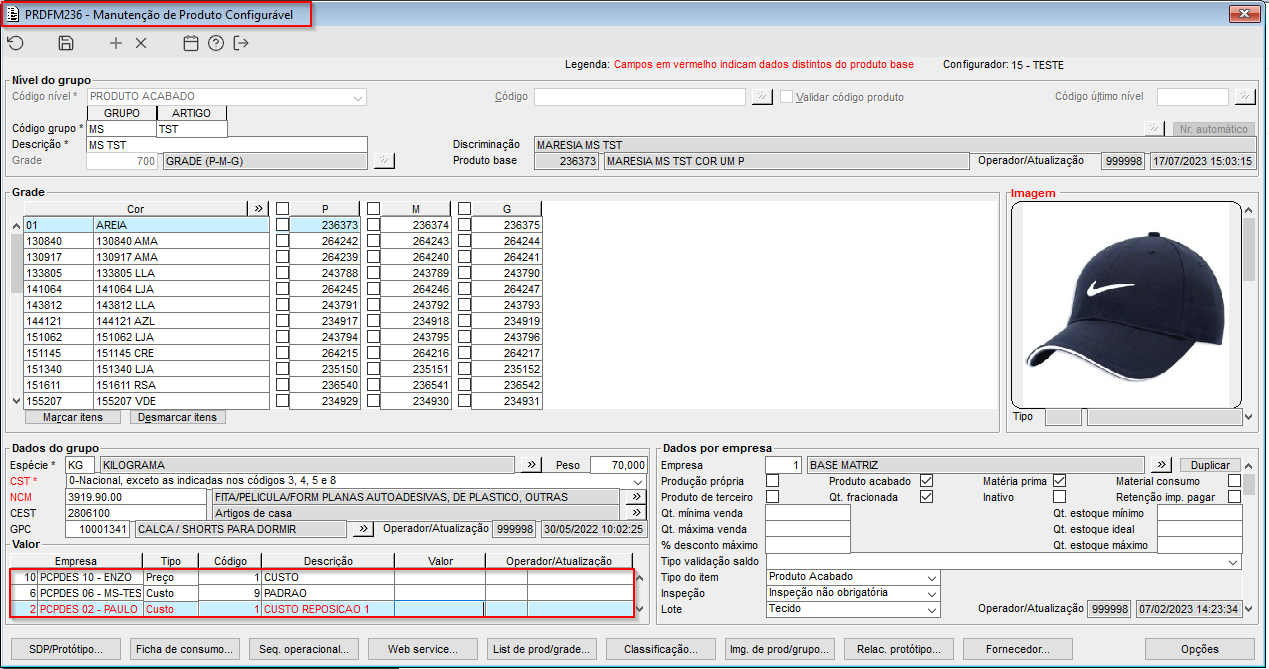
Task: Click » button beside NCM description
Action: pos(635,497)
